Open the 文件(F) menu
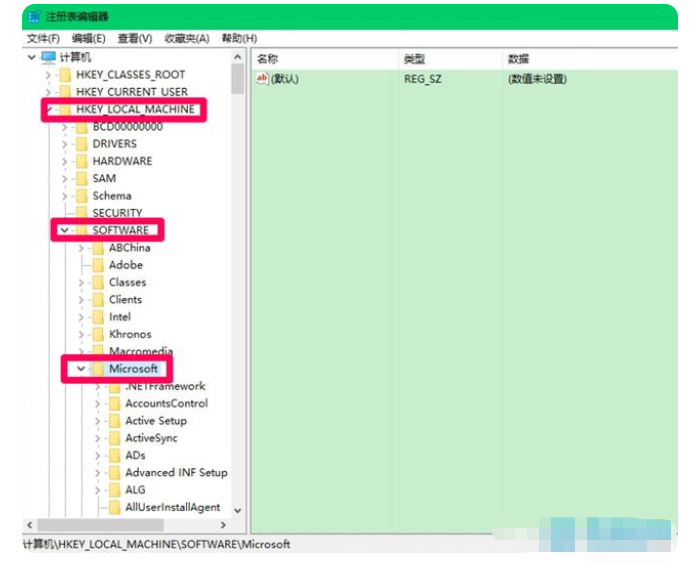 (x=43, y=39)
